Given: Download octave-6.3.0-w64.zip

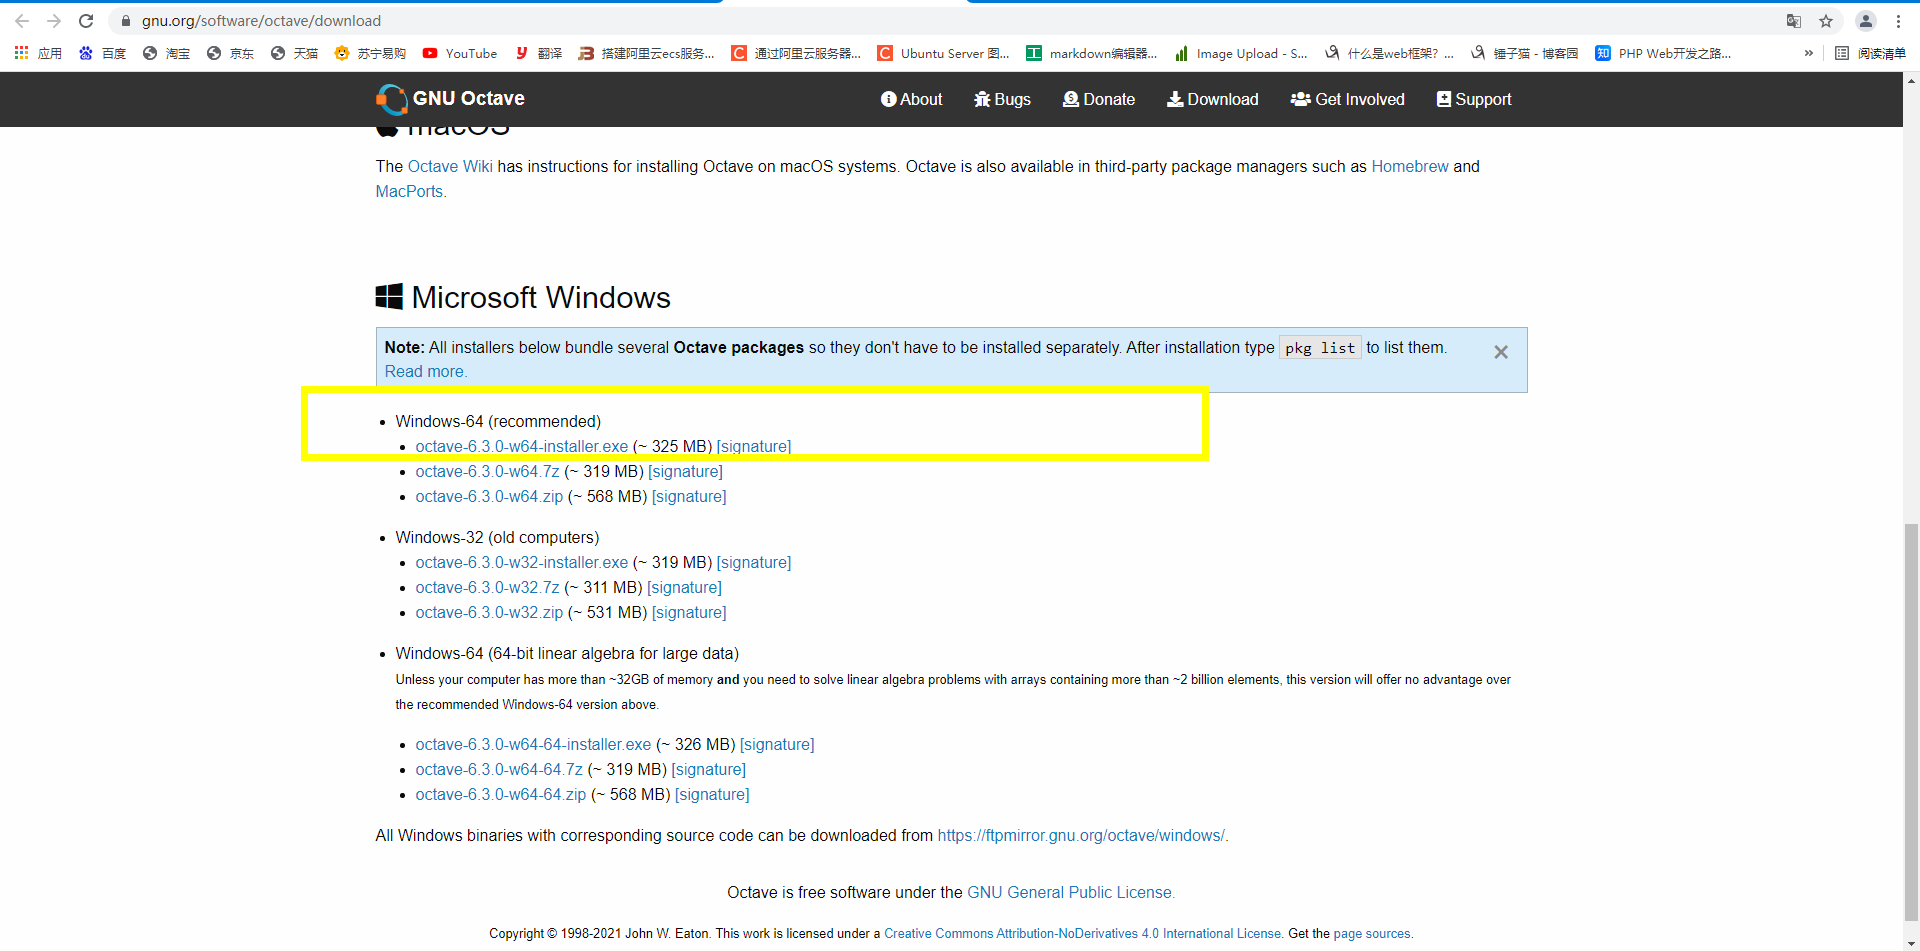Looking at the screenshot, I should [489, 496].
